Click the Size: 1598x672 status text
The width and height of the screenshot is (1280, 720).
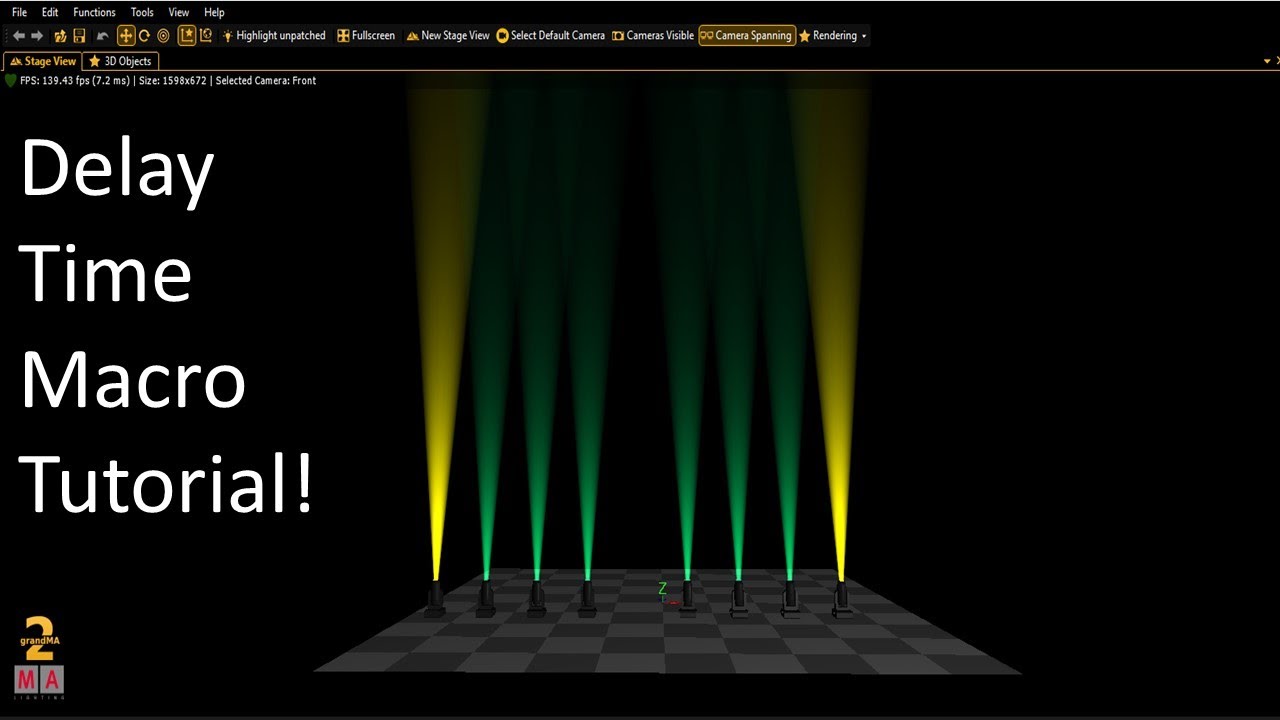tap(172, 80)
